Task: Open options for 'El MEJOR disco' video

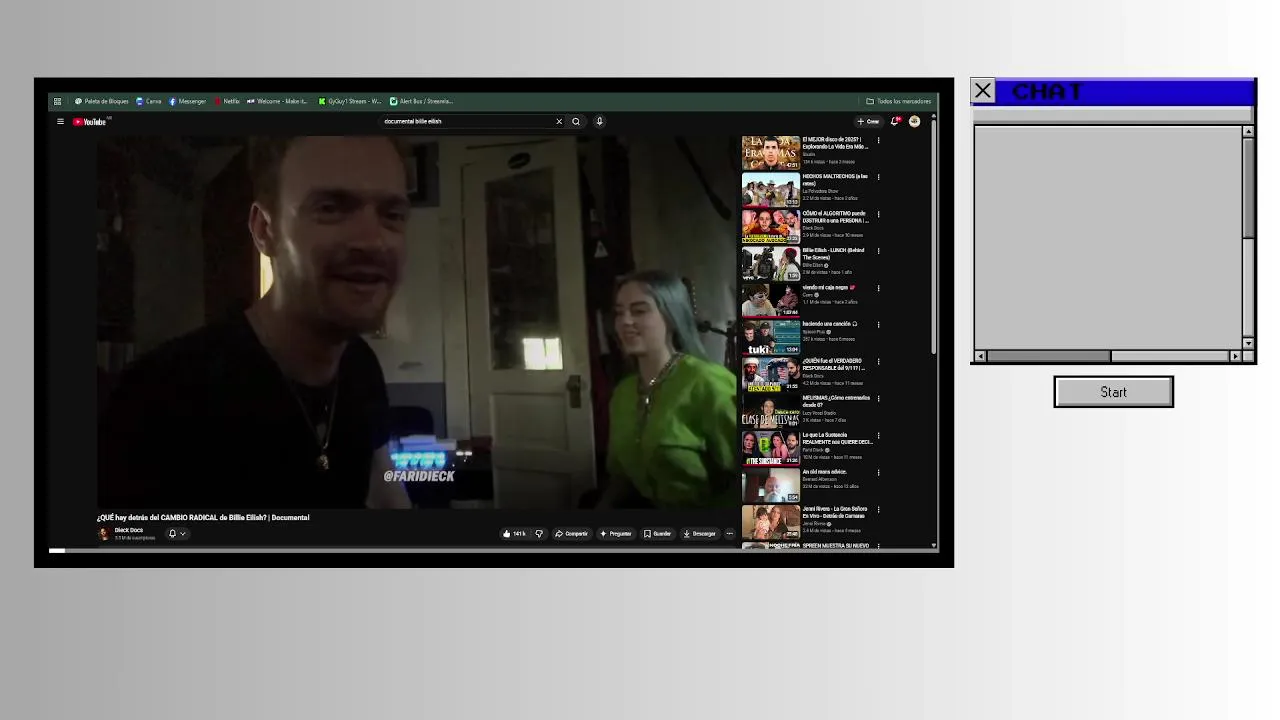Action: (878, 140)
